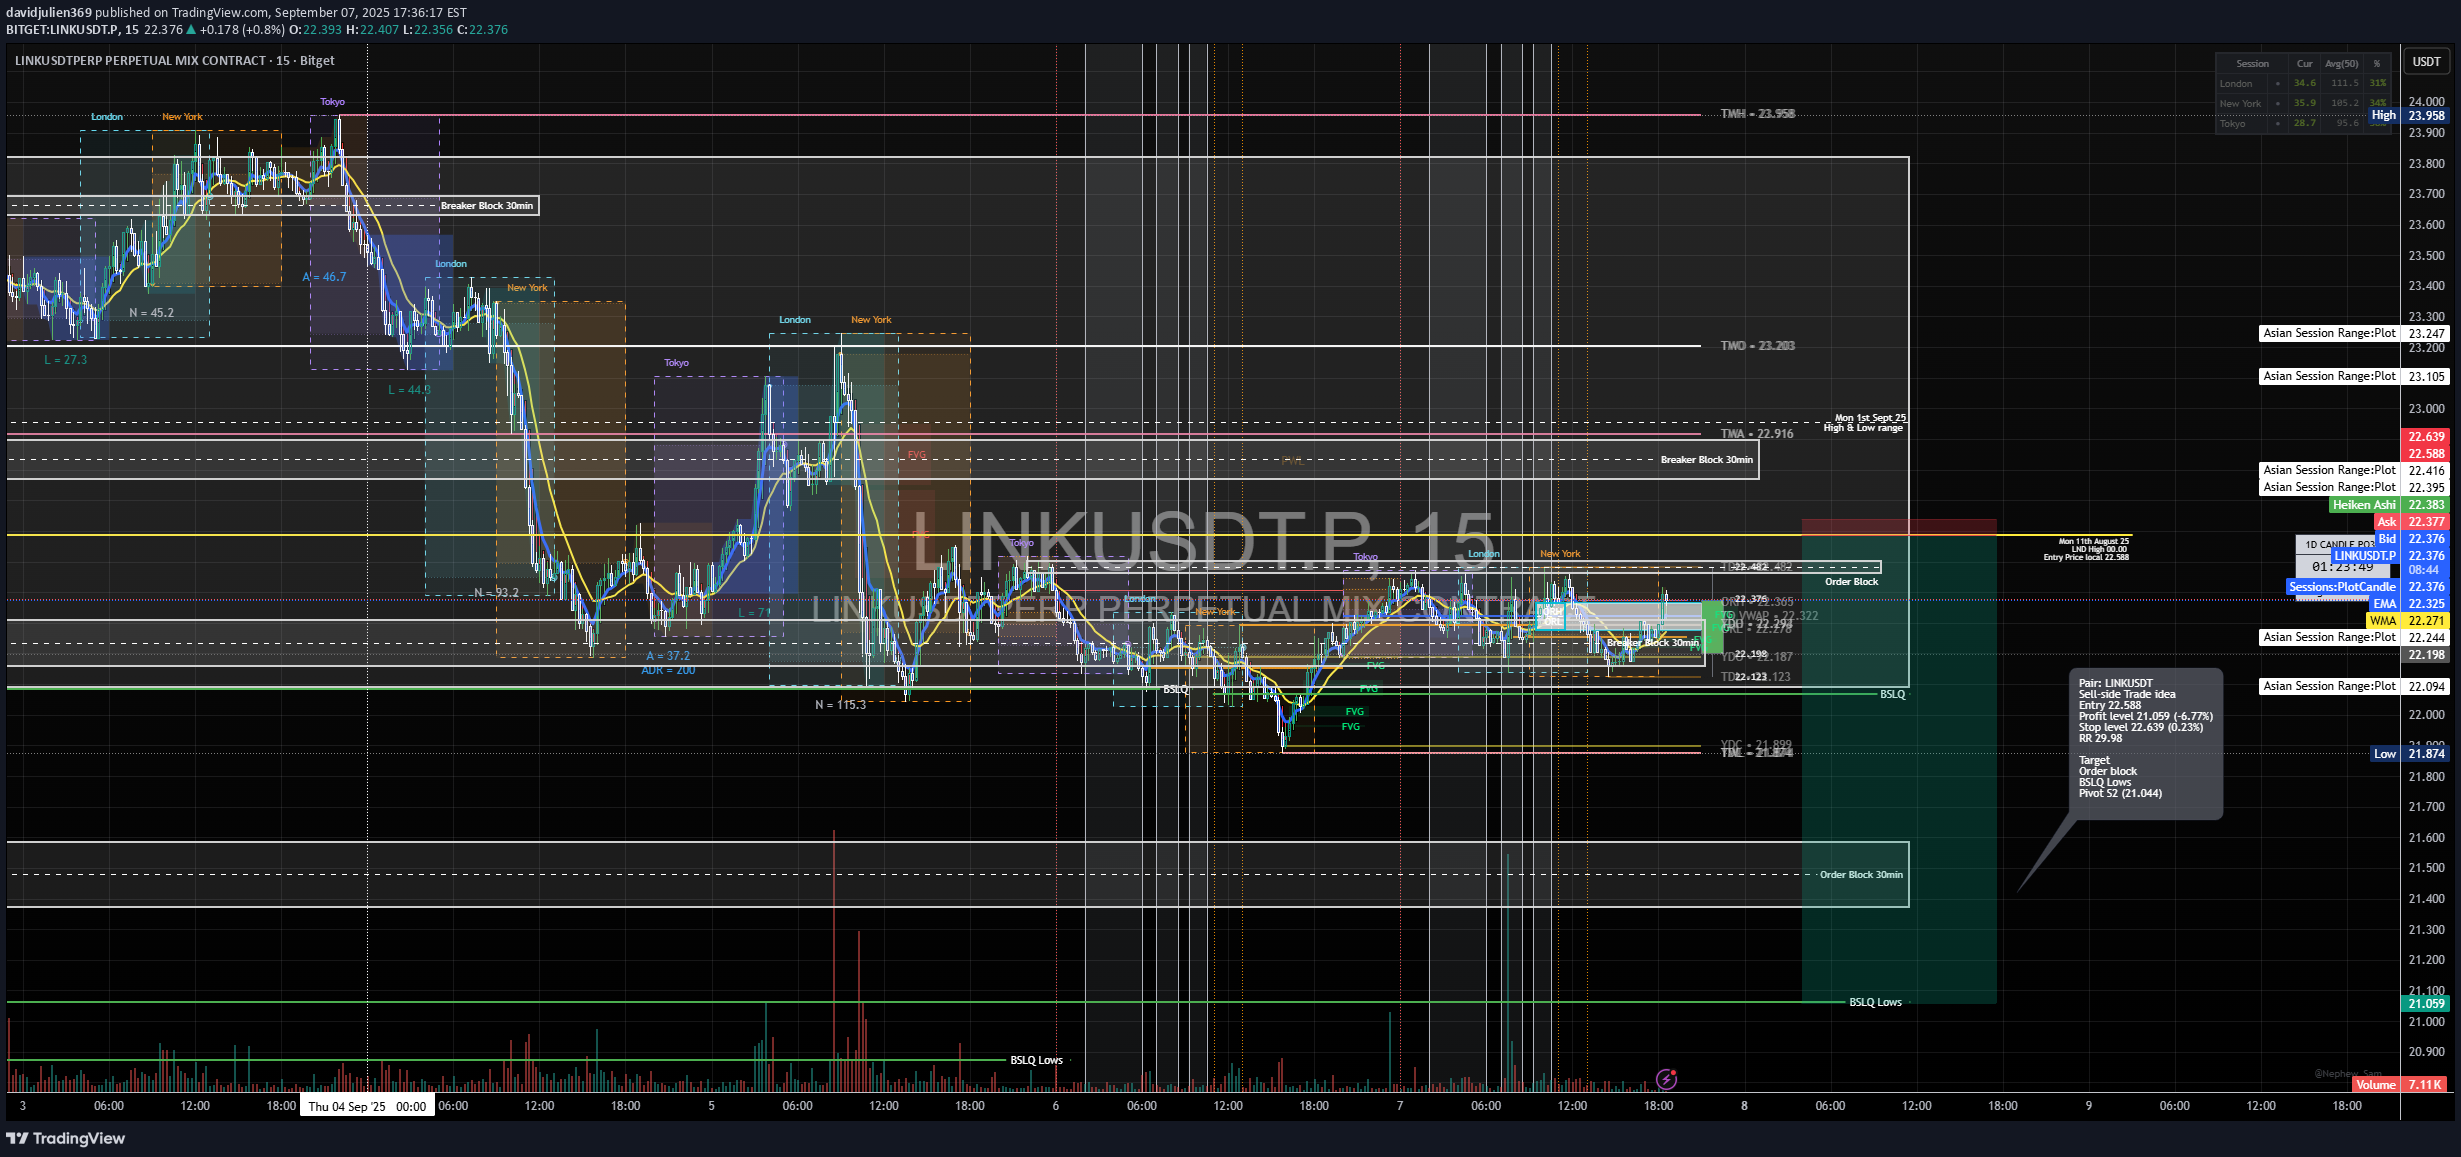The height and width of the screenshot is (1157, 2461).
Task: Click the LINKUSDT.P symbol price label
Action: (2390, 556)
